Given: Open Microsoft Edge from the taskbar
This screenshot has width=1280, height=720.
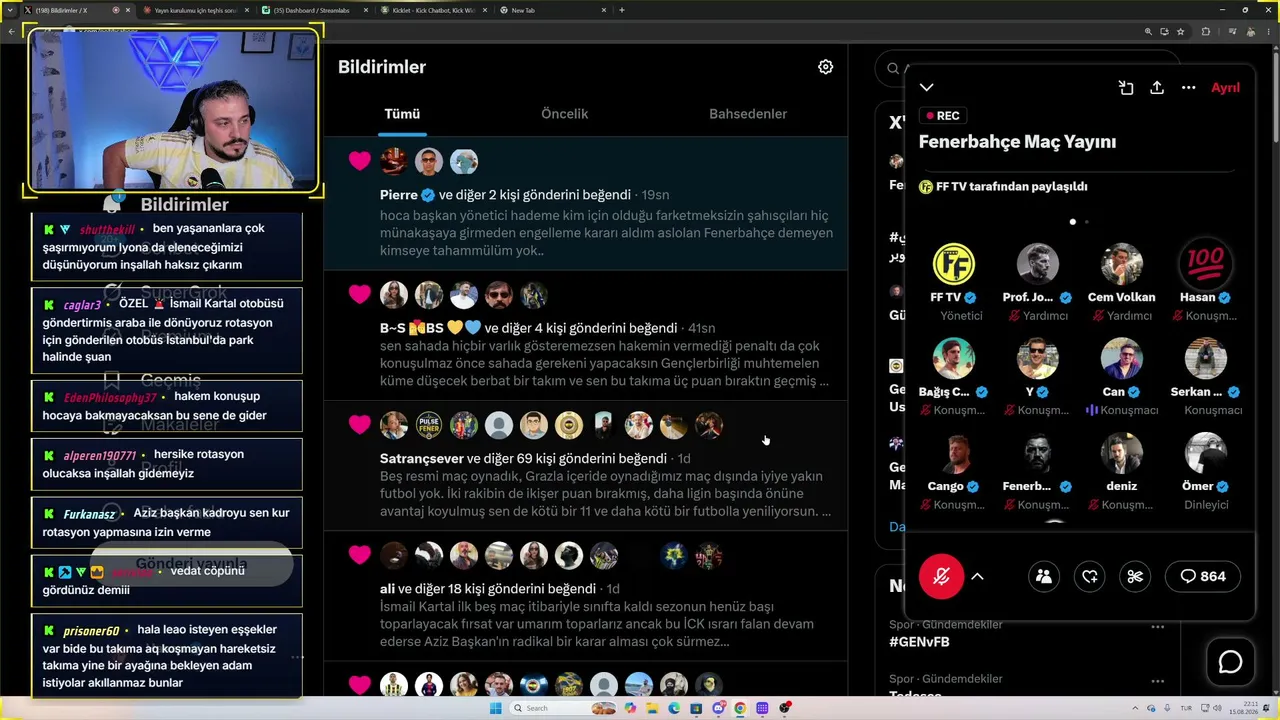Looking at the screenshot, I should (673, 708).
